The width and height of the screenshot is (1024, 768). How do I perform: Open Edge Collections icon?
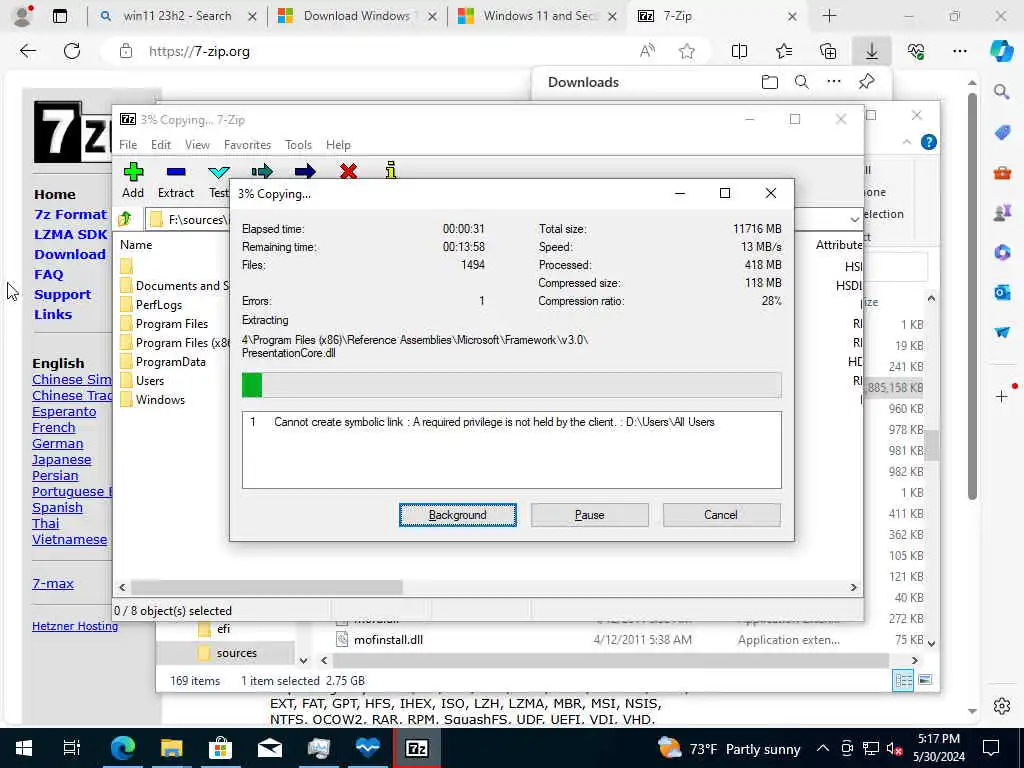[828, 51]
